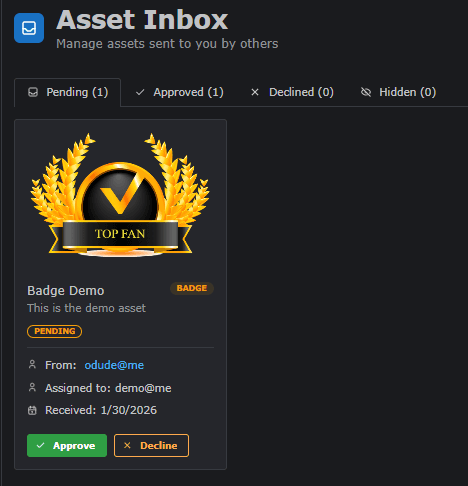Click the Top Fan badge image

(120, 195)
